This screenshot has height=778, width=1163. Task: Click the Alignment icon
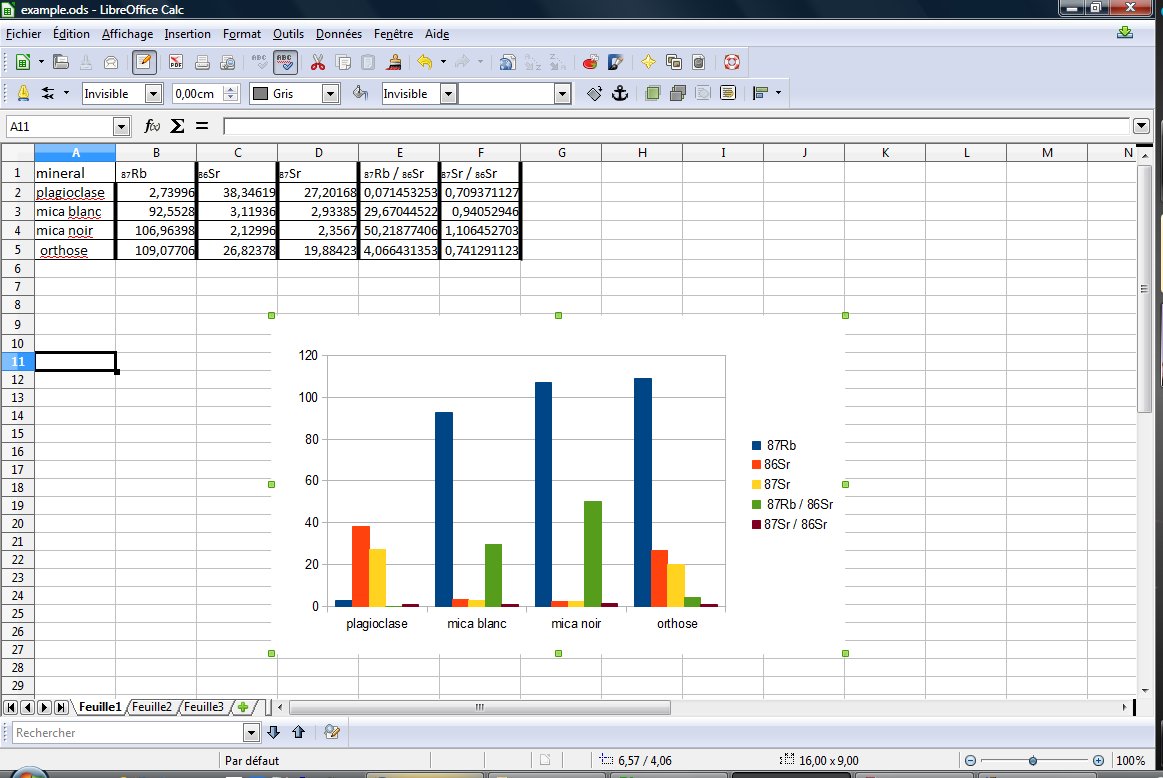coord(760,93)
